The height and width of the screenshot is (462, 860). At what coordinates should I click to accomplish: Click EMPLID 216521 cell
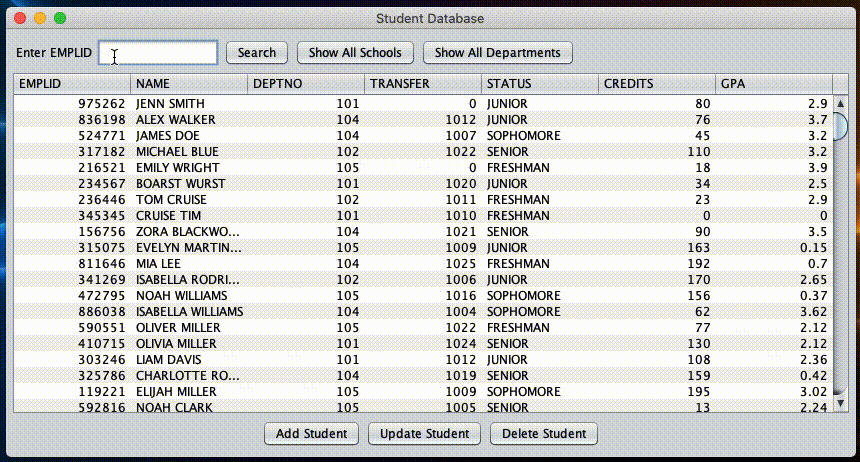click(72, 167)
